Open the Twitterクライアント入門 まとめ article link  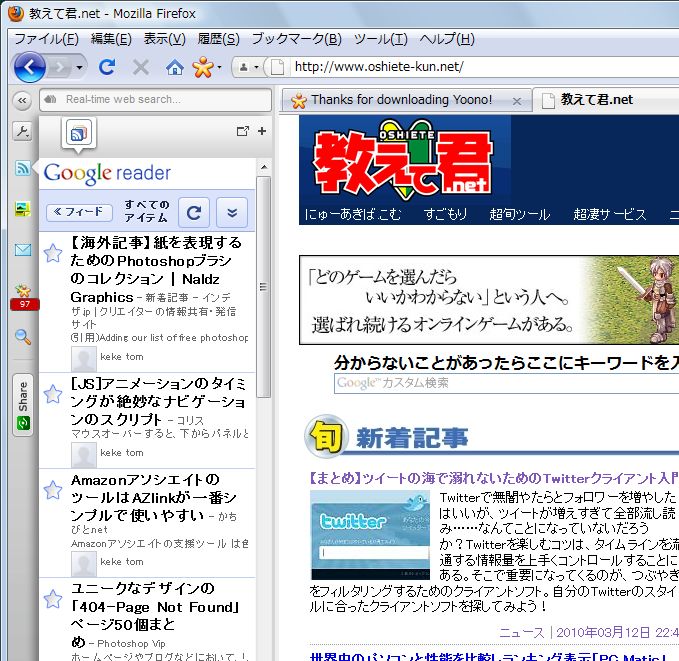click(x=494, y=478)
